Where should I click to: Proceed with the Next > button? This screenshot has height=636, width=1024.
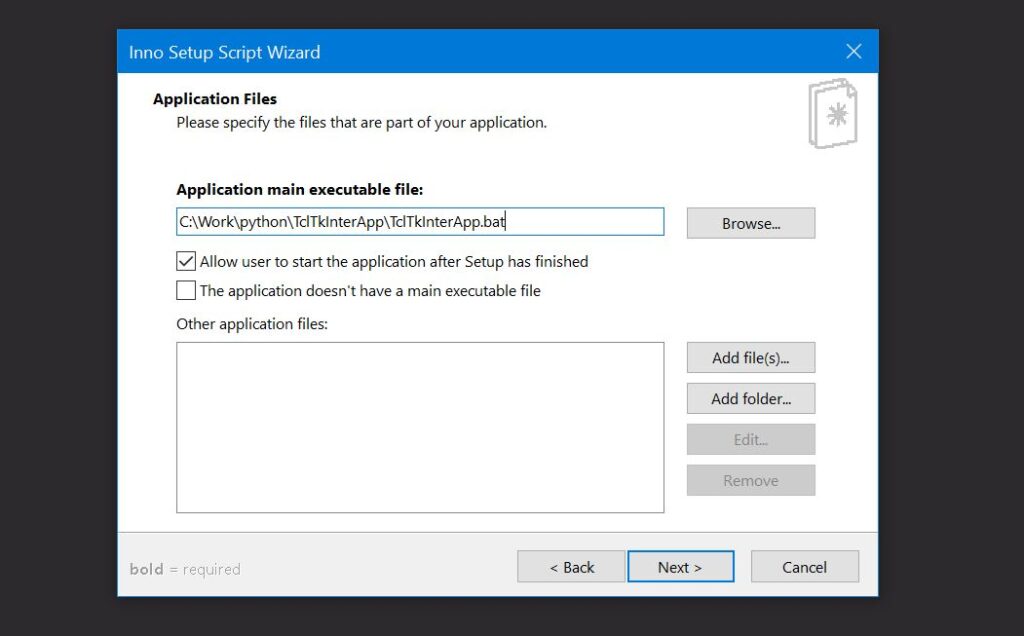click(x=680, y=567)
